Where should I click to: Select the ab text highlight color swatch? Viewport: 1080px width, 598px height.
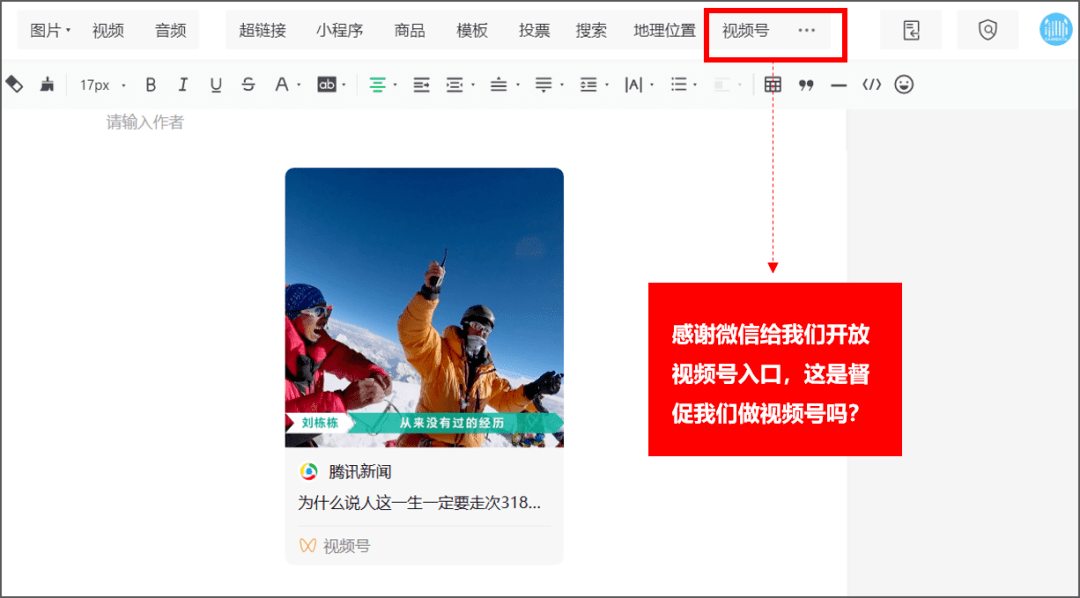click(326, 84)
